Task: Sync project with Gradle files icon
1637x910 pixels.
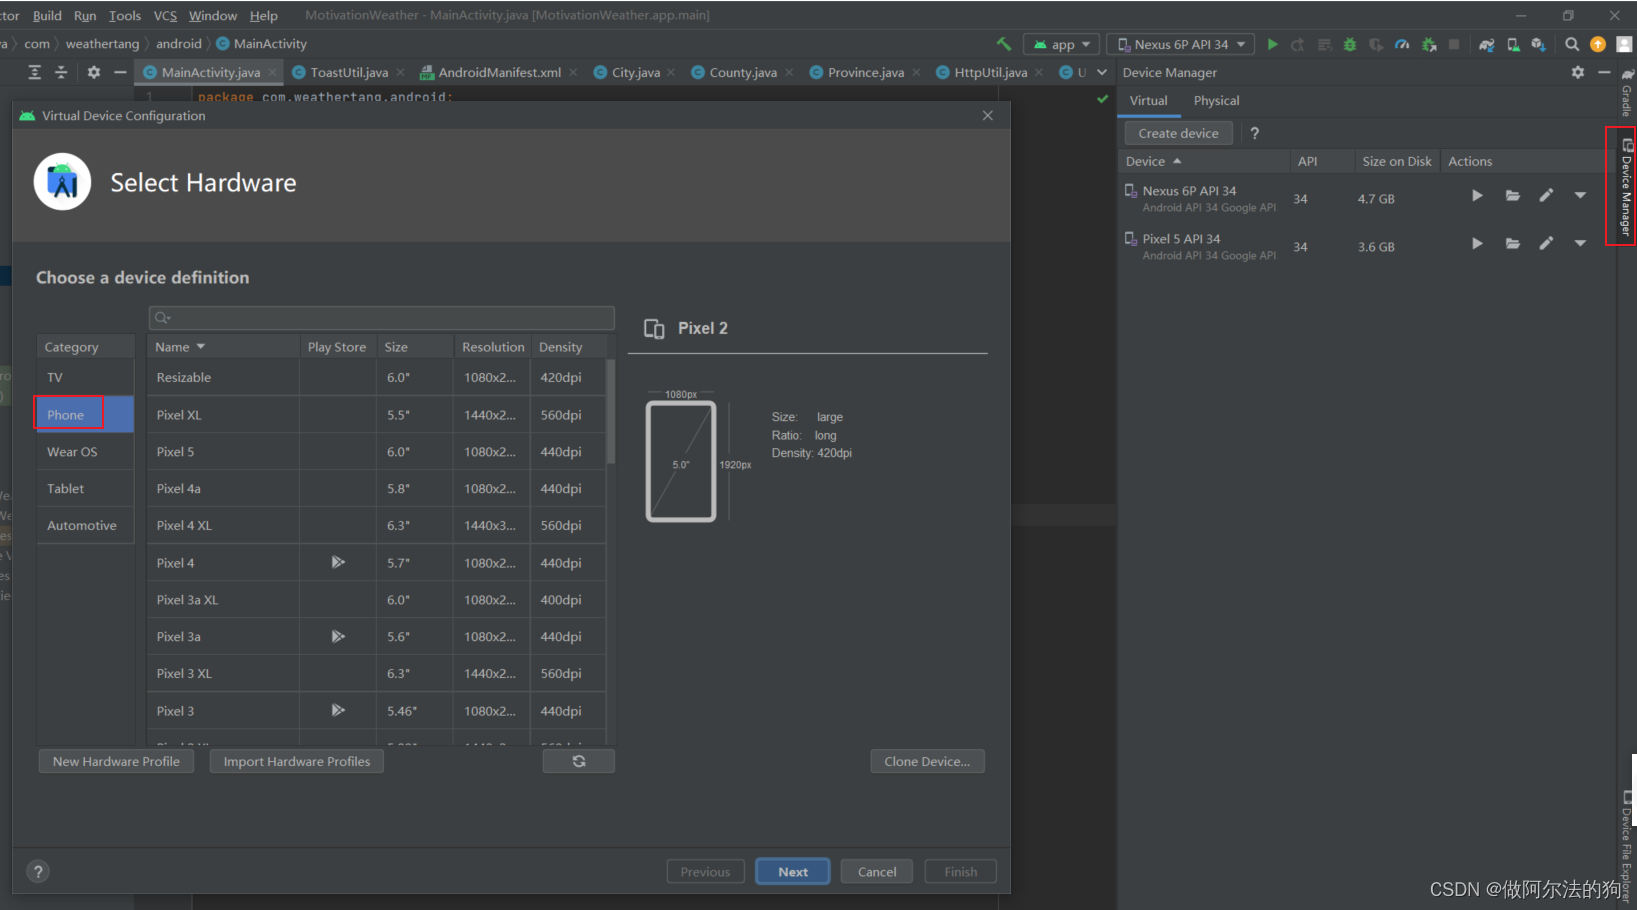Action: click(x=1487, y=44)
